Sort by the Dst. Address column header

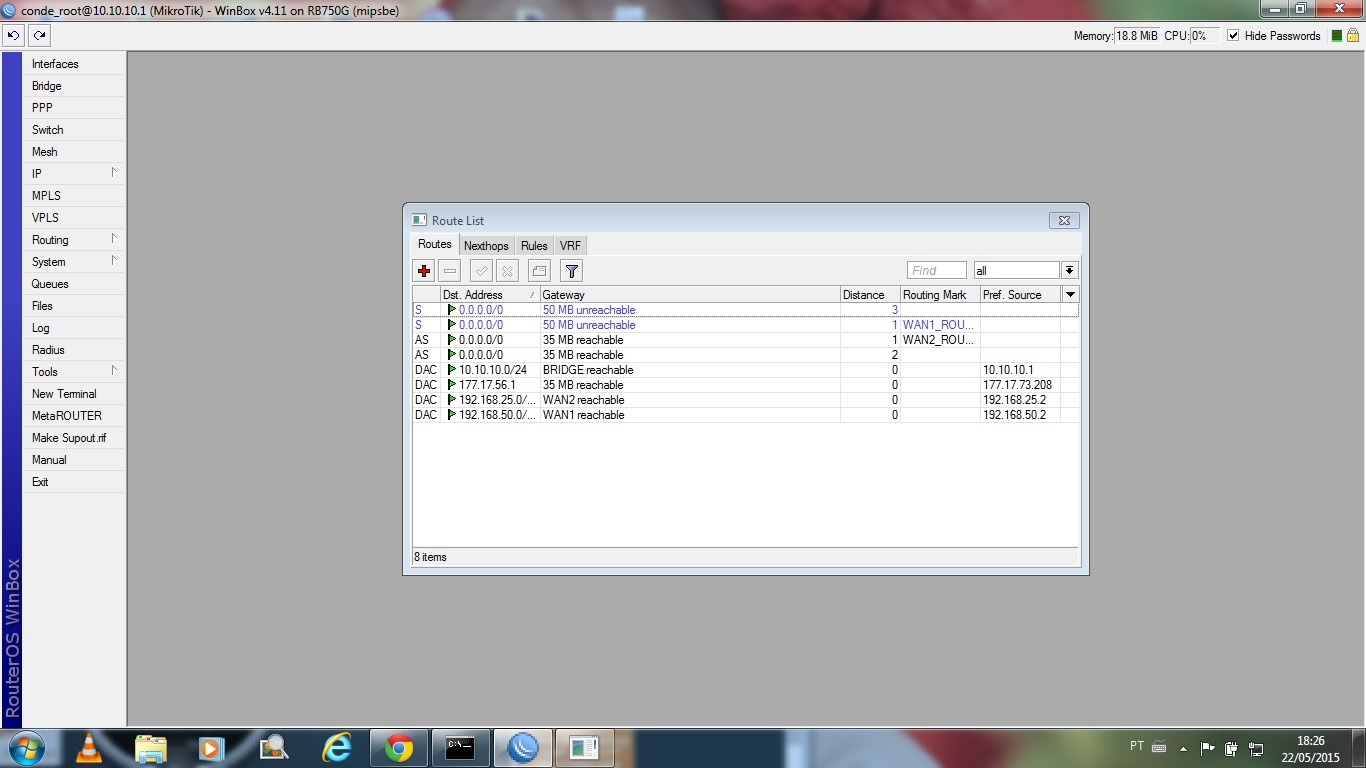point(490,295)
